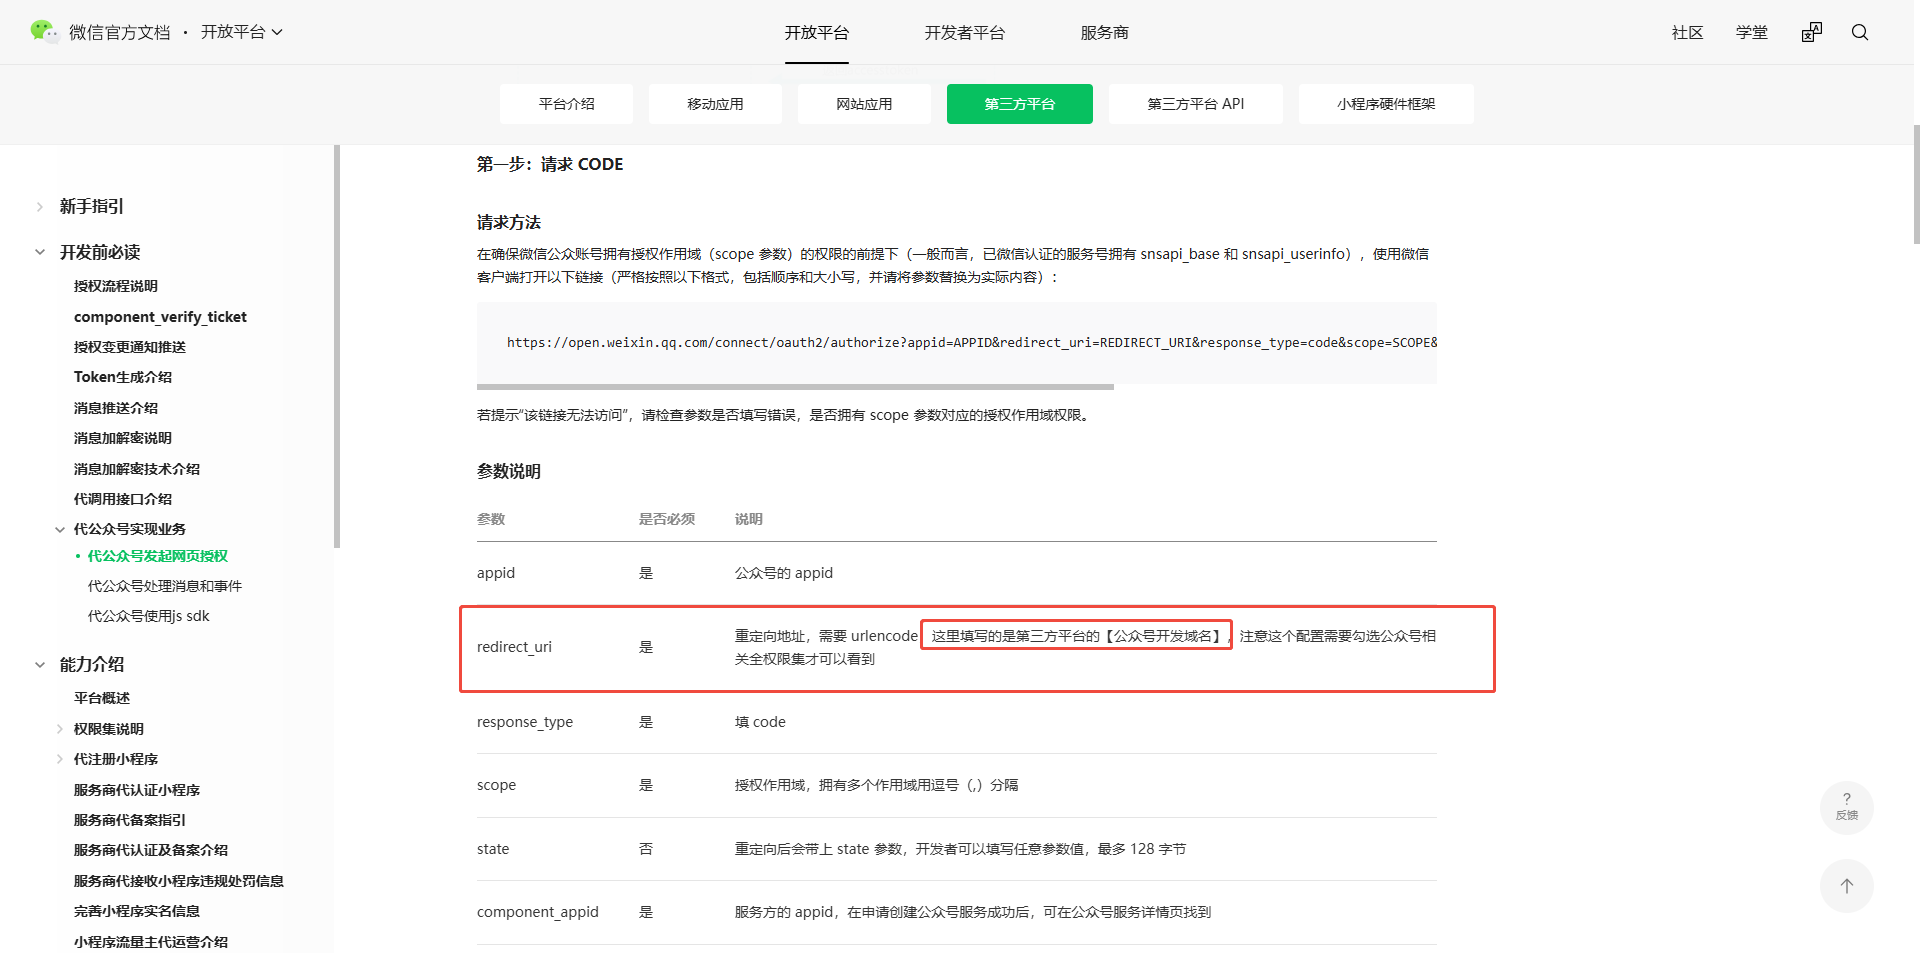1920x953 pixels.
Task: Switch to the 开放平台 top tab
Action: 816,33
